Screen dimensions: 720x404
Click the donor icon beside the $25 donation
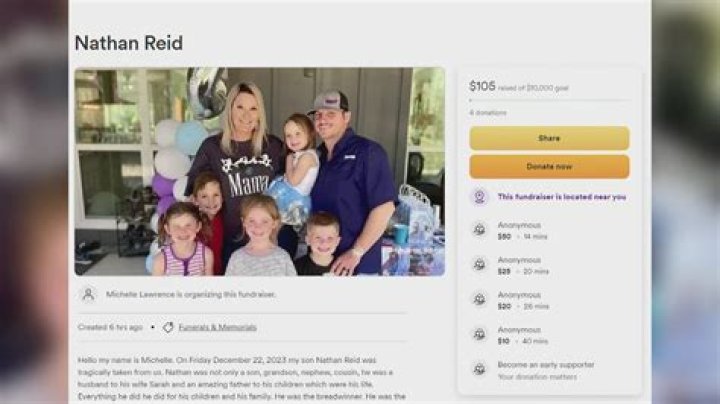click(479, 264)
